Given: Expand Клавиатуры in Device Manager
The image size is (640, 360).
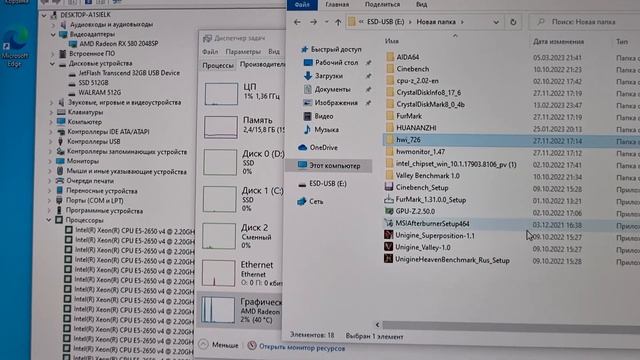Looking at the screenshot, I should coord(51,112).
